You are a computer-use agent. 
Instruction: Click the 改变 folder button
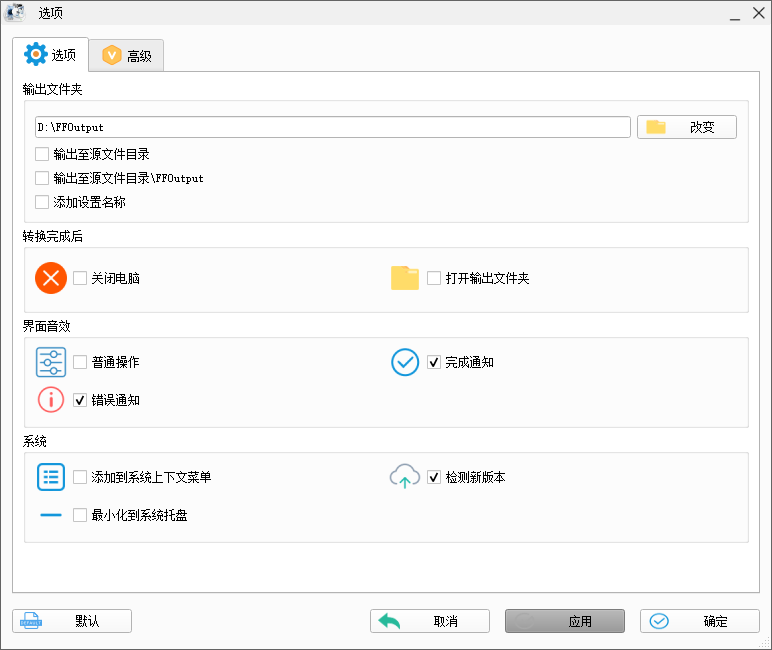coord(687,127)
